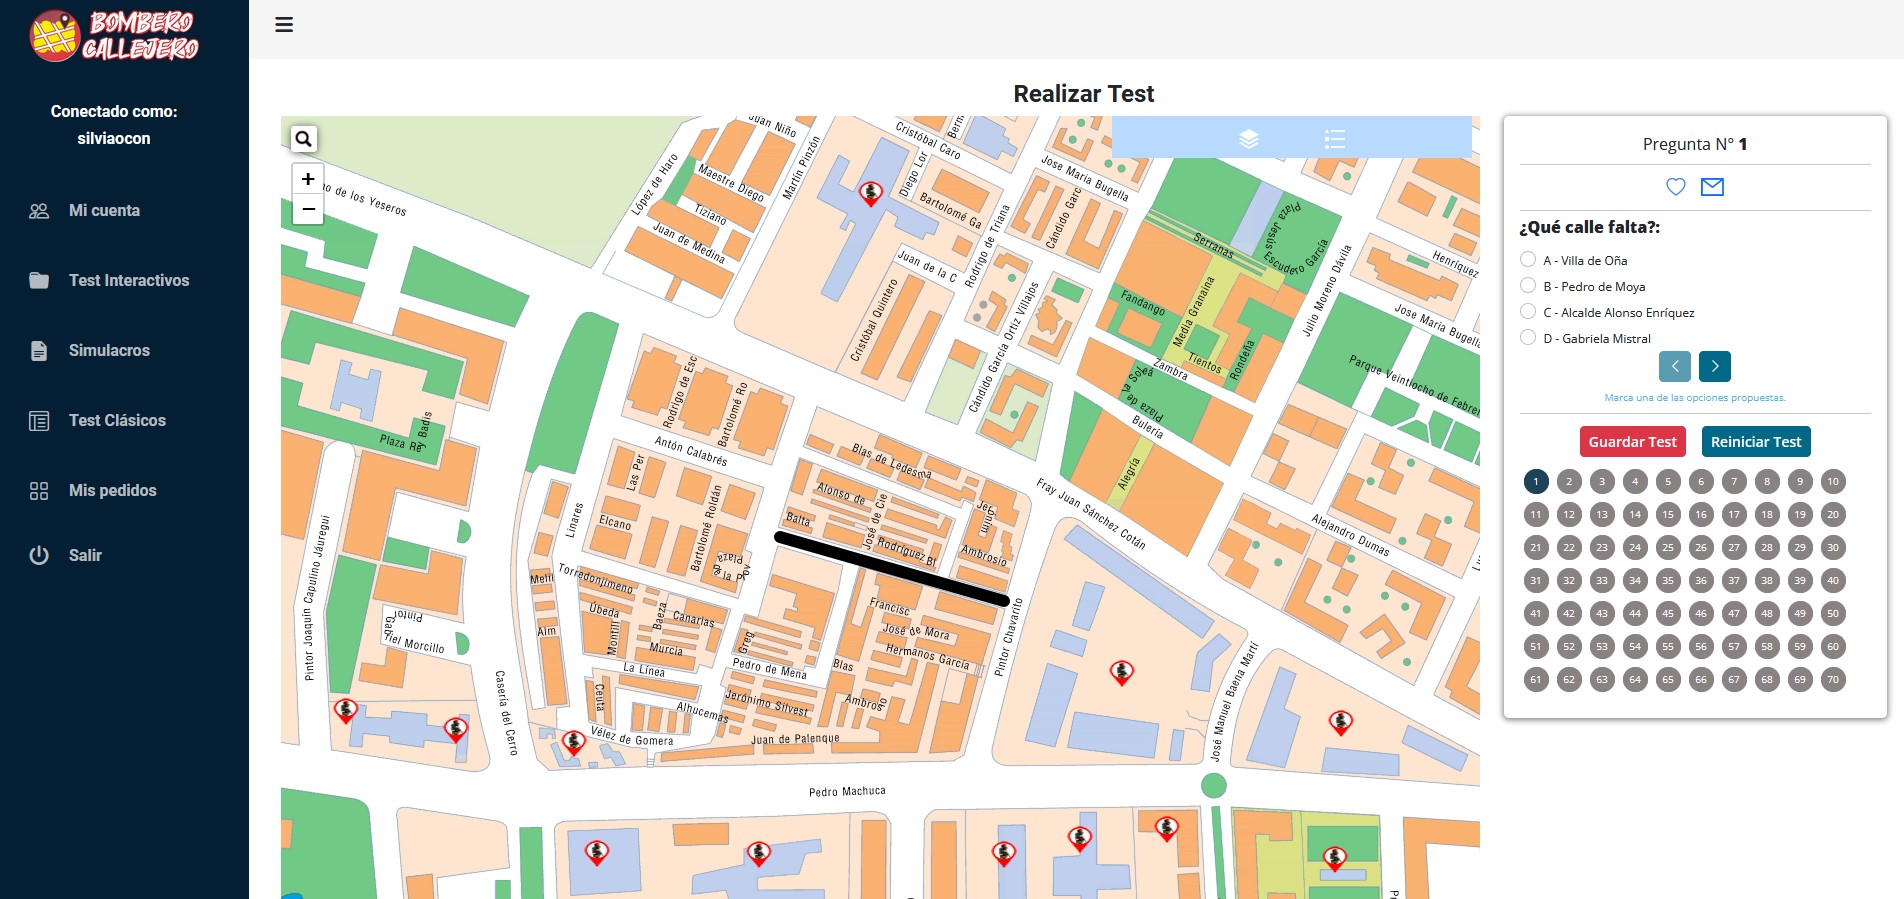Click the Bombero Callejero logo
The height and width of the screenshot is (899, 1904).
[114, 36]
